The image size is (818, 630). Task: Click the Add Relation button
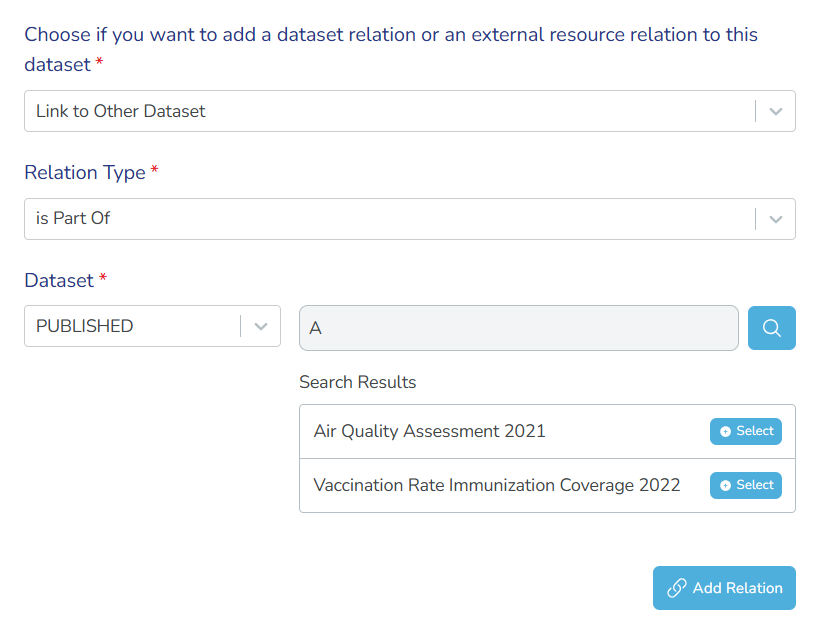(x=724, y=588)
